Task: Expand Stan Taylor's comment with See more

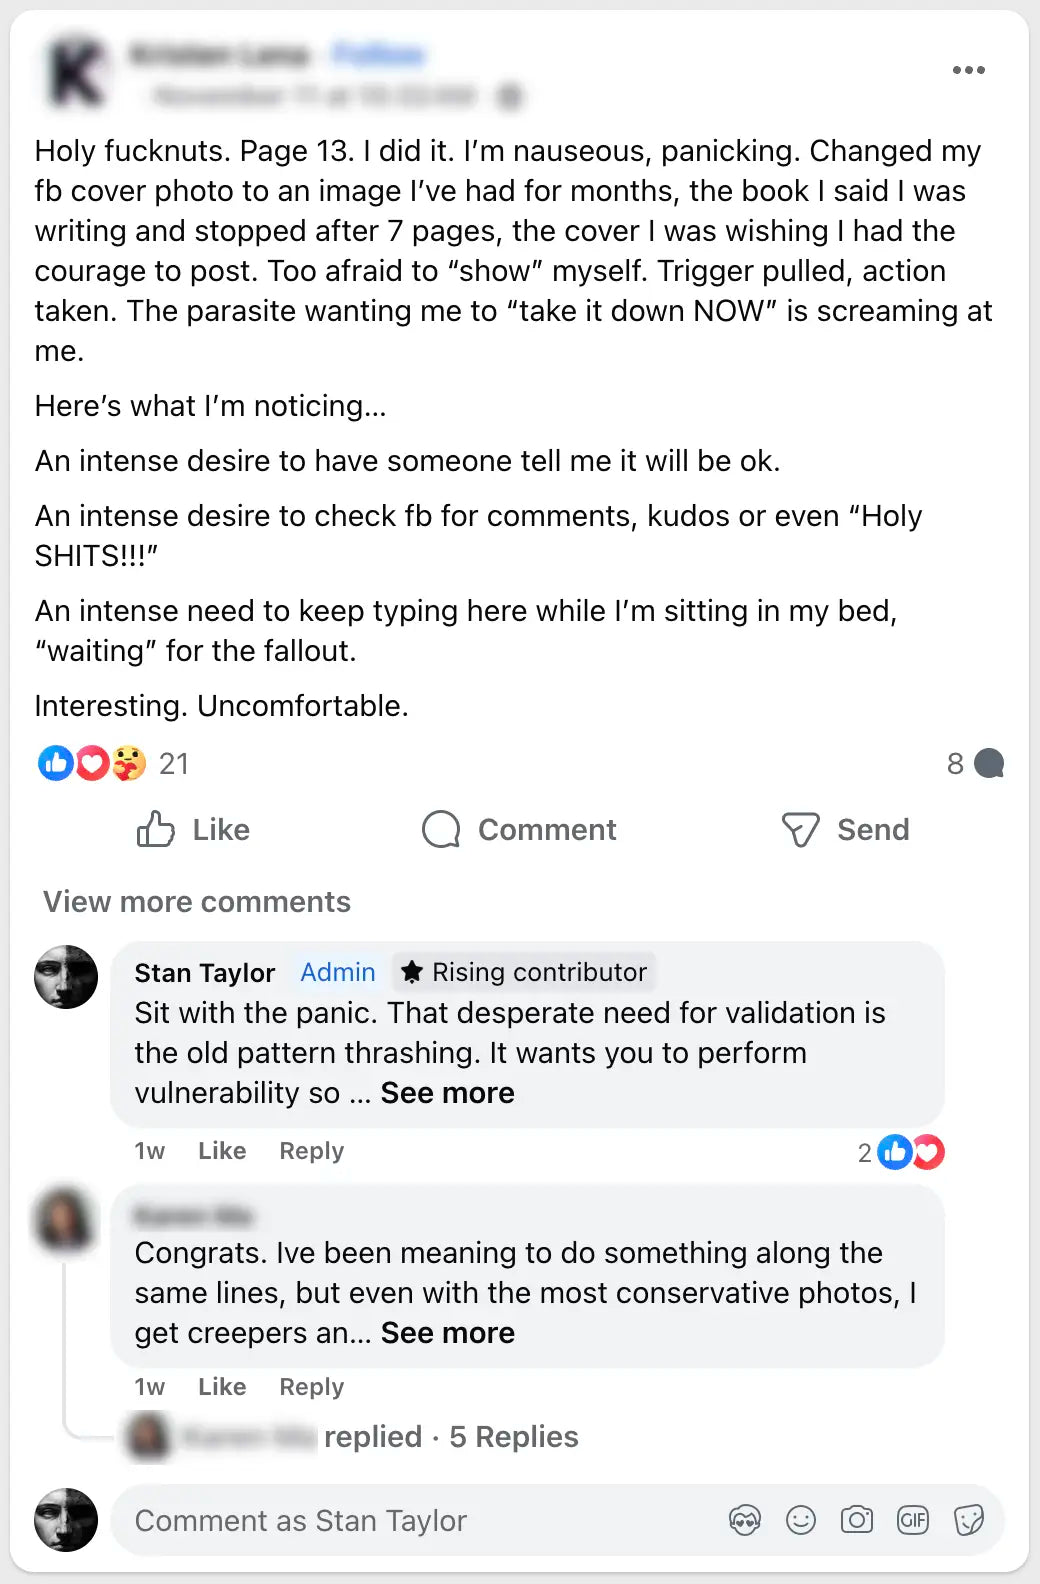Action: [447, 1093]
